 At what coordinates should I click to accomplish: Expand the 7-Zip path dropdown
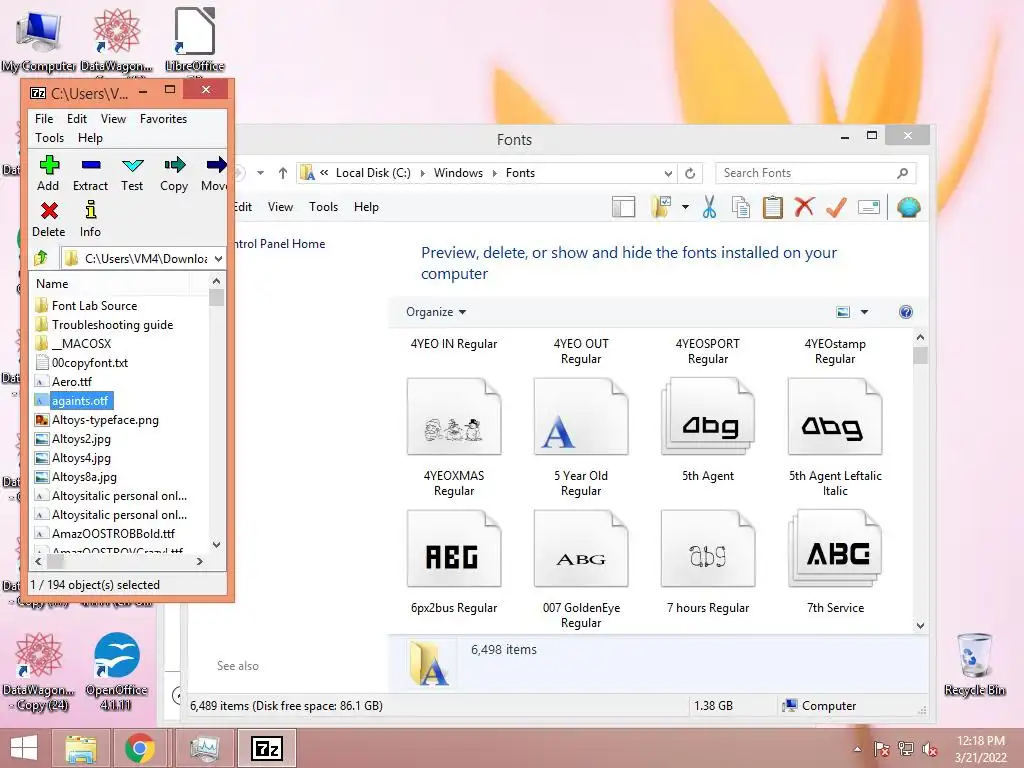[218, 259]
